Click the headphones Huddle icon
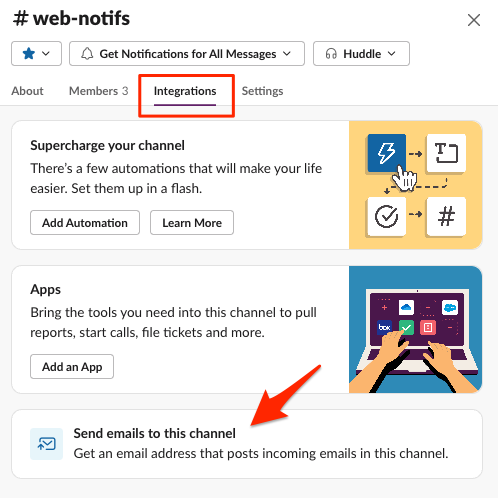498x498 pixels. [x=331, y=54]
